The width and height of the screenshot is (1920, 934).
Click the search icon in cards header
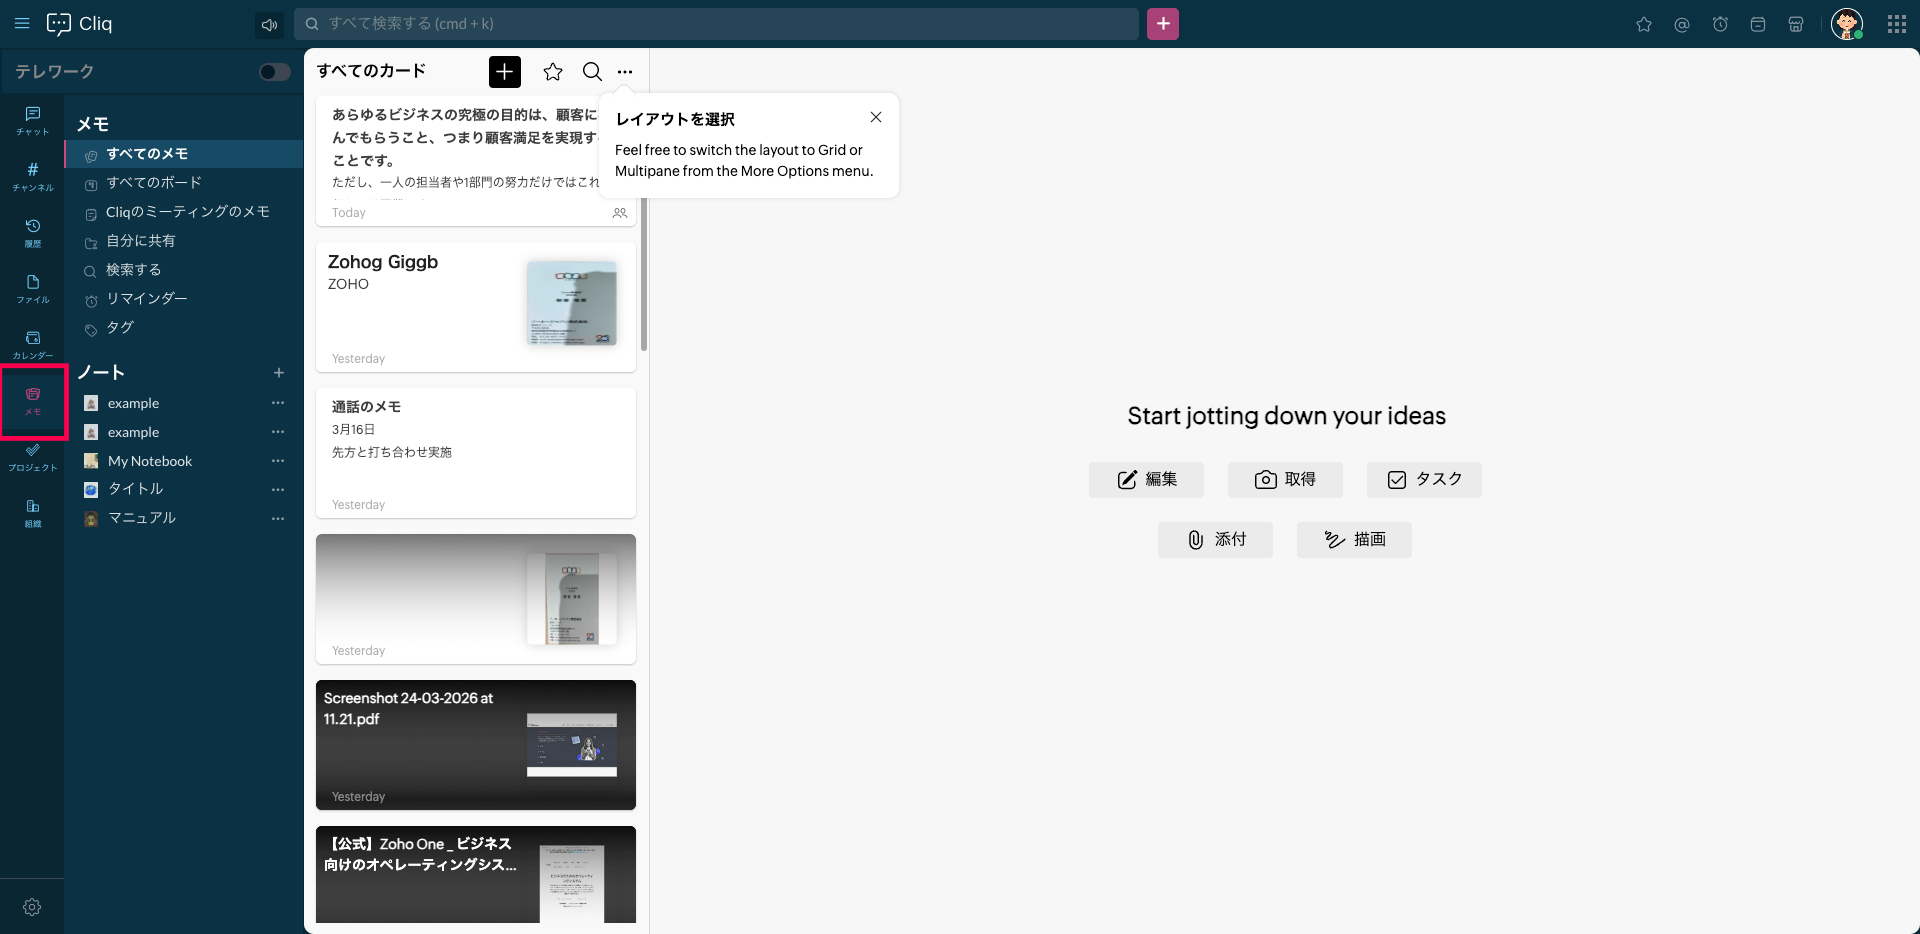pyautogui.click(x=592, y=72)
